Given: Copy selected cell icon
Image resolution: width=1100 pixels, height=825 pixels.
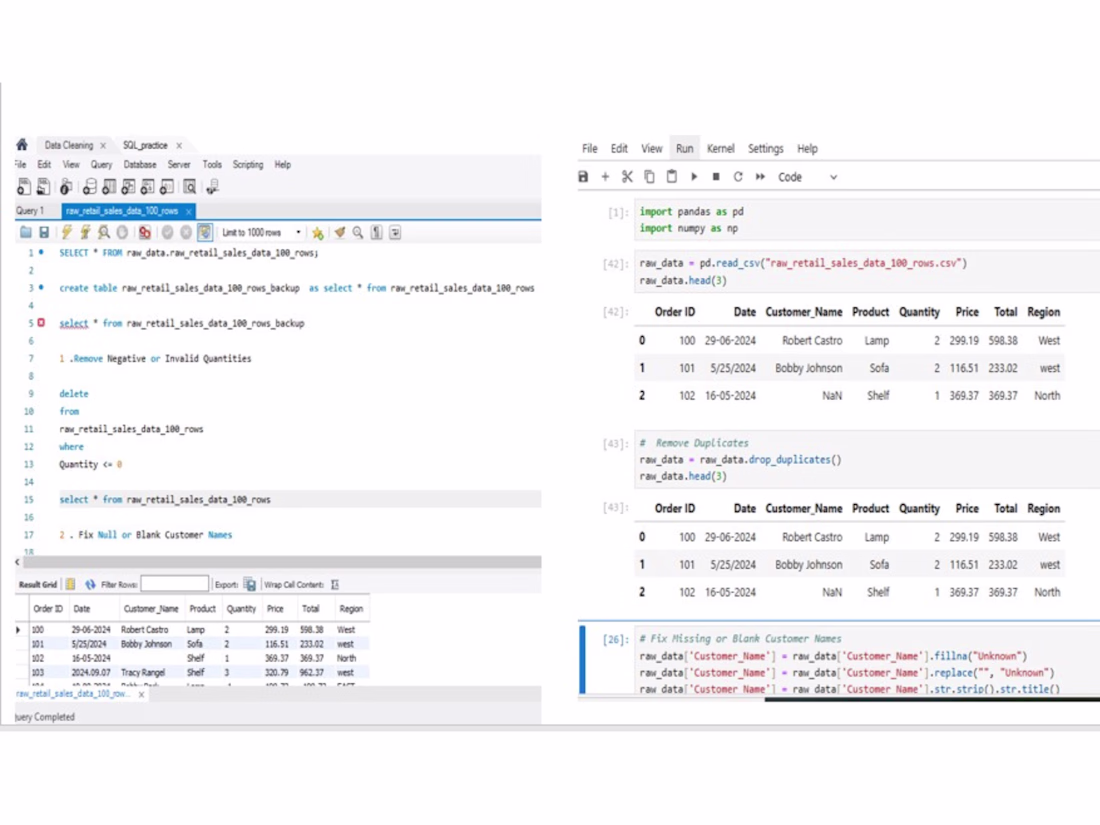Looking at the screenshot, I should coord(649,177).
